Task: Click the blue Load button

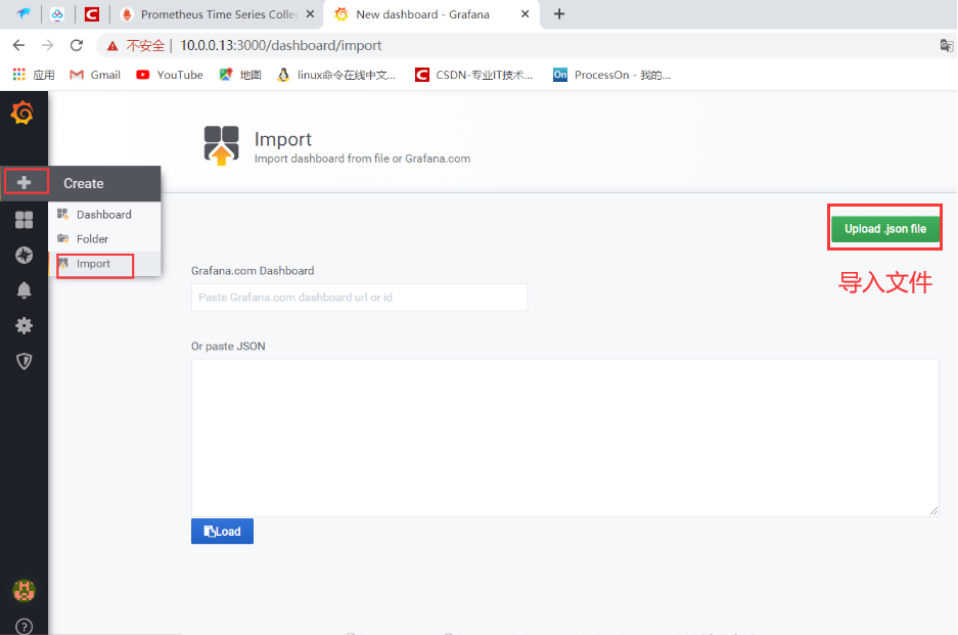Action: [x=222, y=531]
